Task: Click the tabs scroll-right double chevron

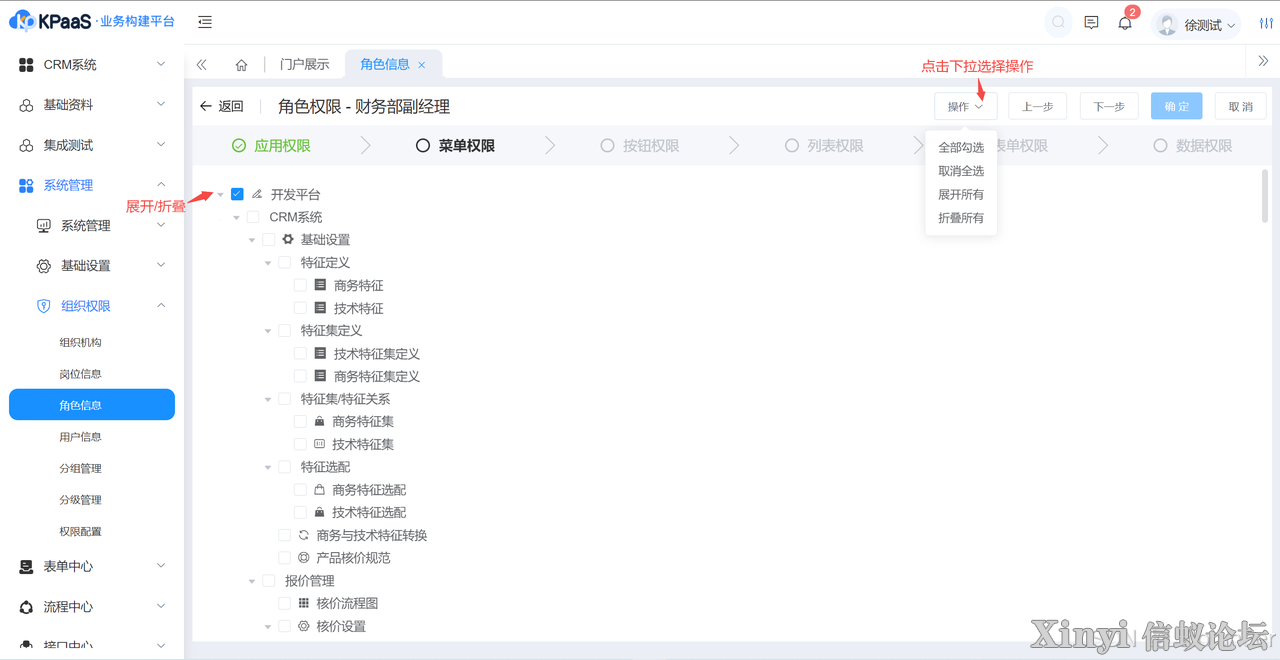Action: click(1263, 61)
